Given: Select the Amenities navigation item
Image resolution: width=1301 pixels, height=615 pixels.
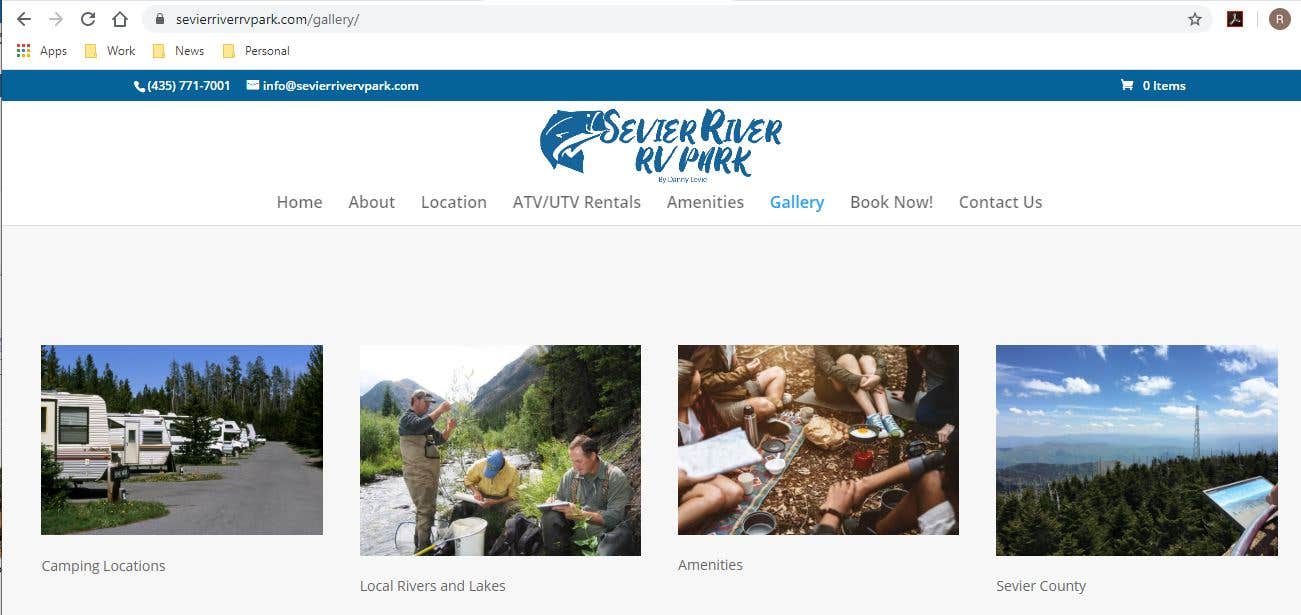Looking at the screenshot, I should (x=705, y=202).
